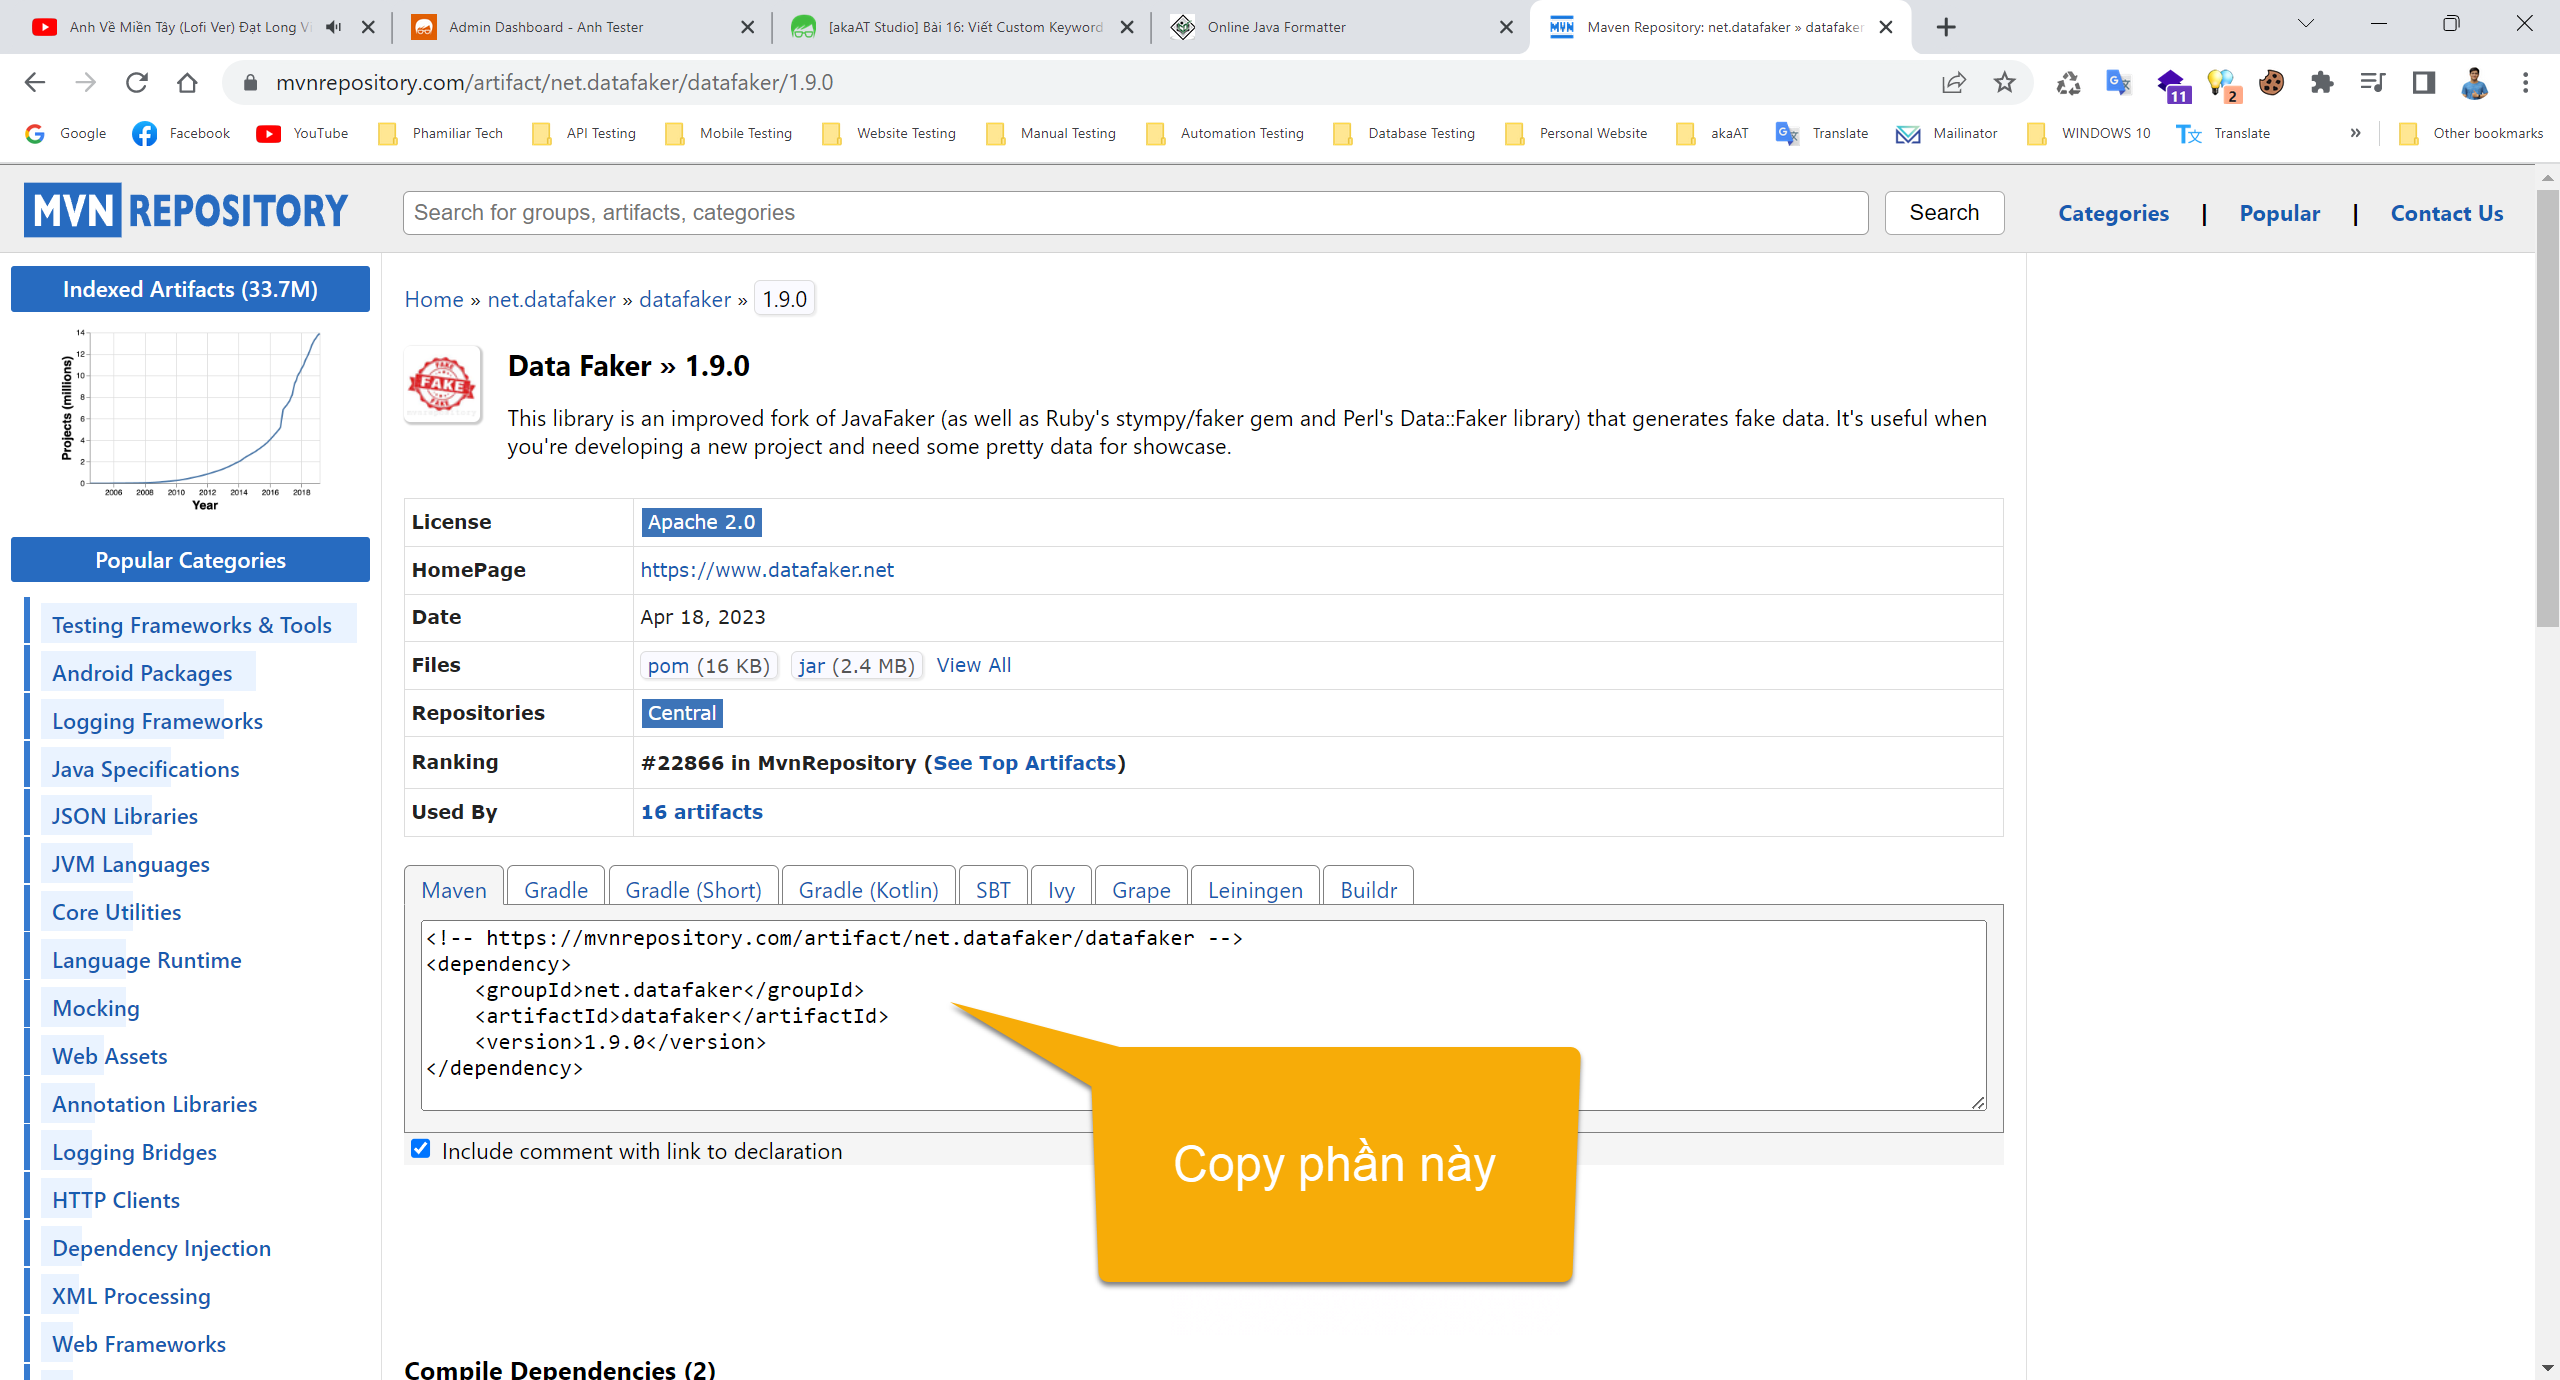2560x1380 pixels.
Task: Open a new browser tab
Action: [1945, 27]
